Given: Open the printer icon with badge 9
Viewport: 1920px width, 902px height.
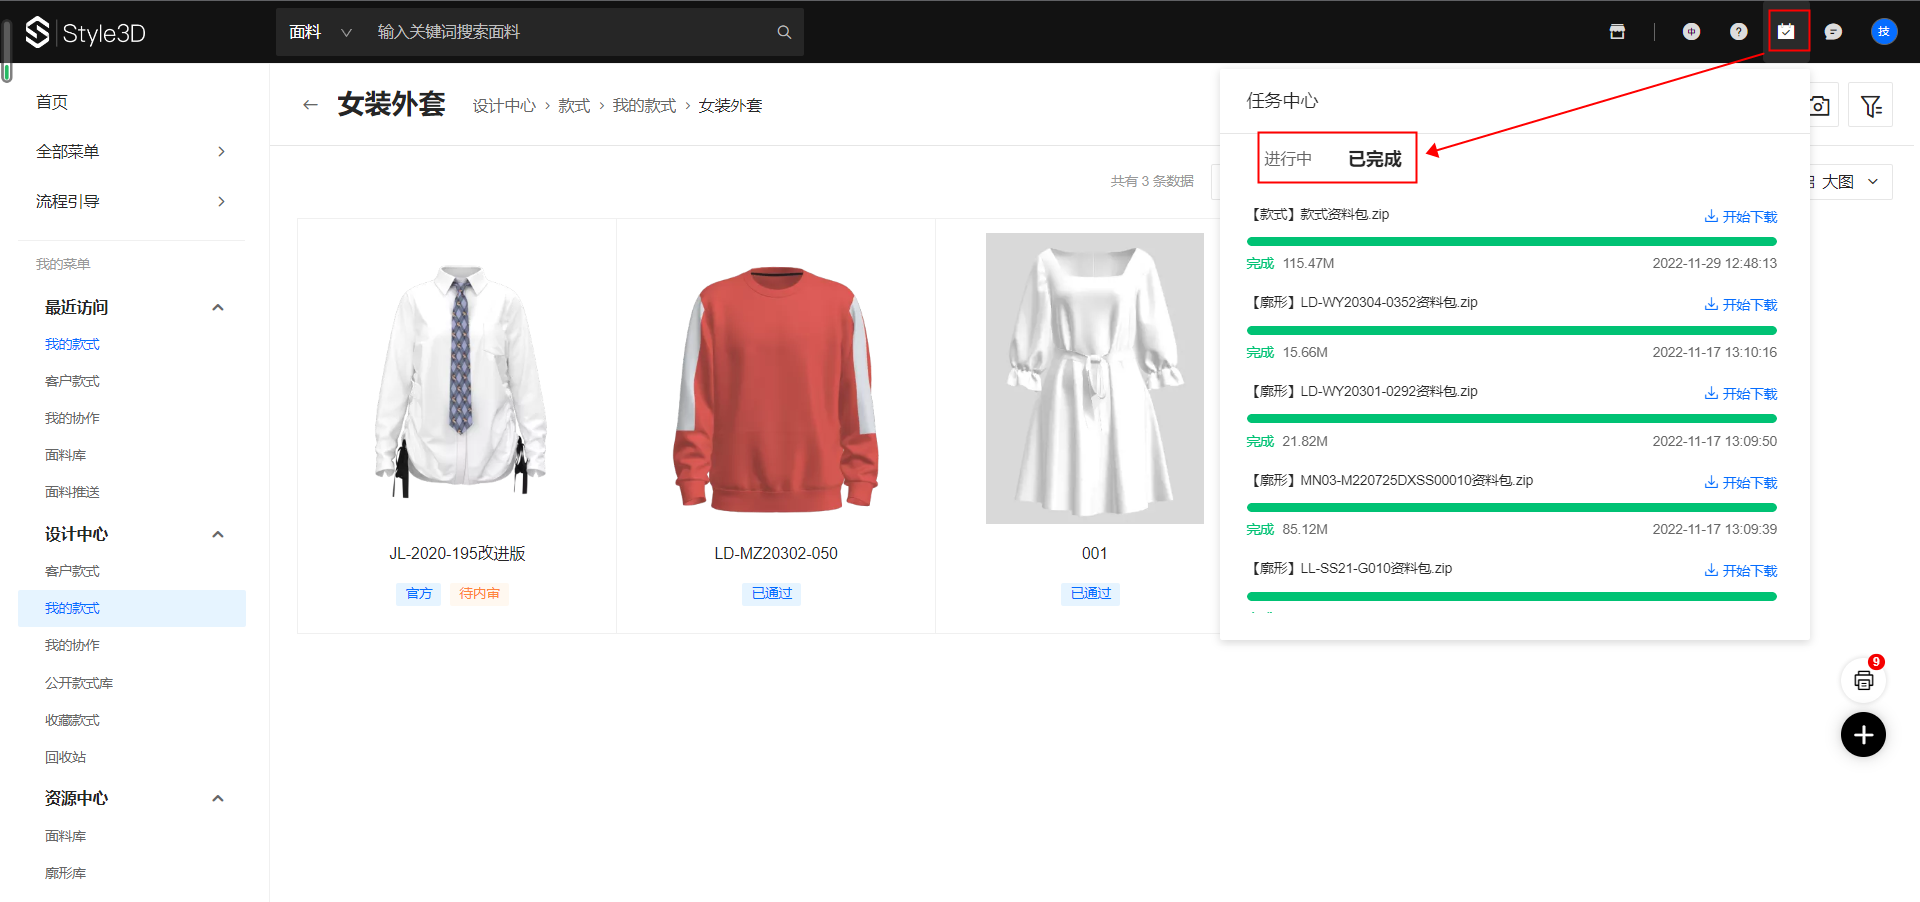Looking at the screenshot, I should (x=1863, y=681).
